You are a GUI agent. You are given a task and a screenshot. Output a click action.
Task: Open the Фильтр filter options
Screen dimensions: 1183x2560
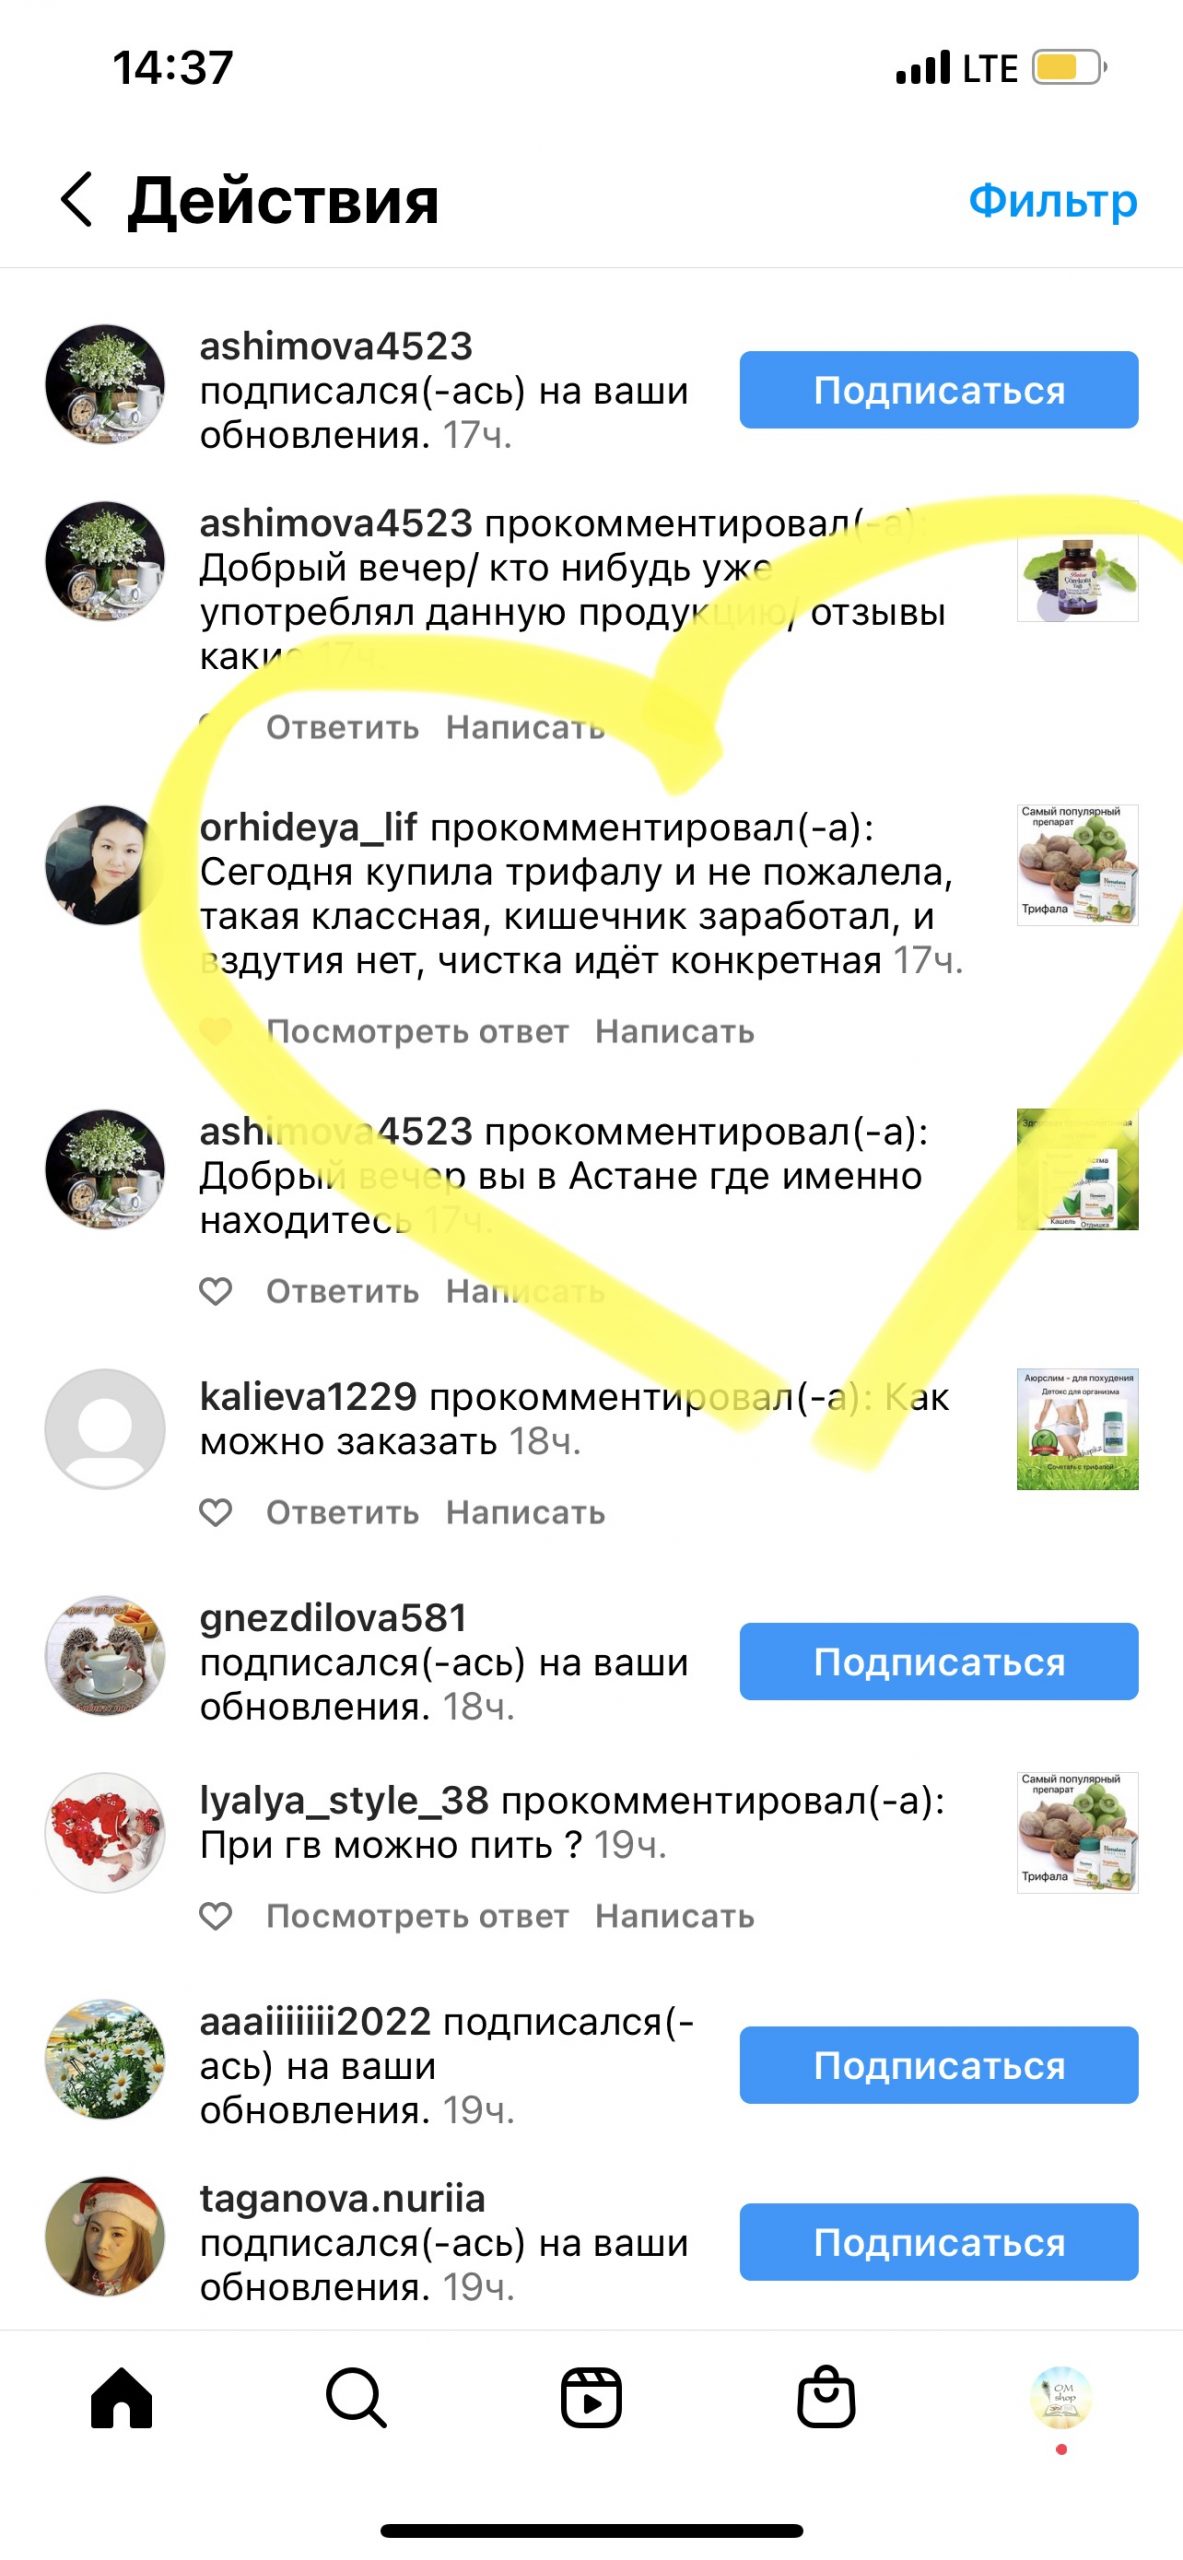(x=1053, y=201)
